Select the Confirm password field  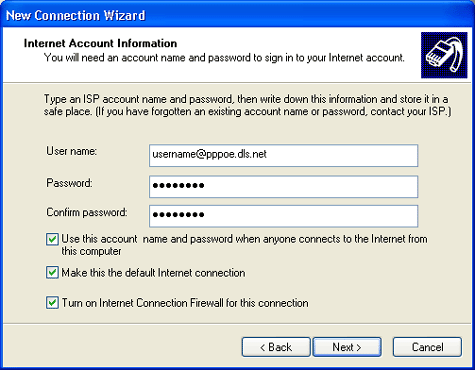pyautogui.click(x=283, y=216)
